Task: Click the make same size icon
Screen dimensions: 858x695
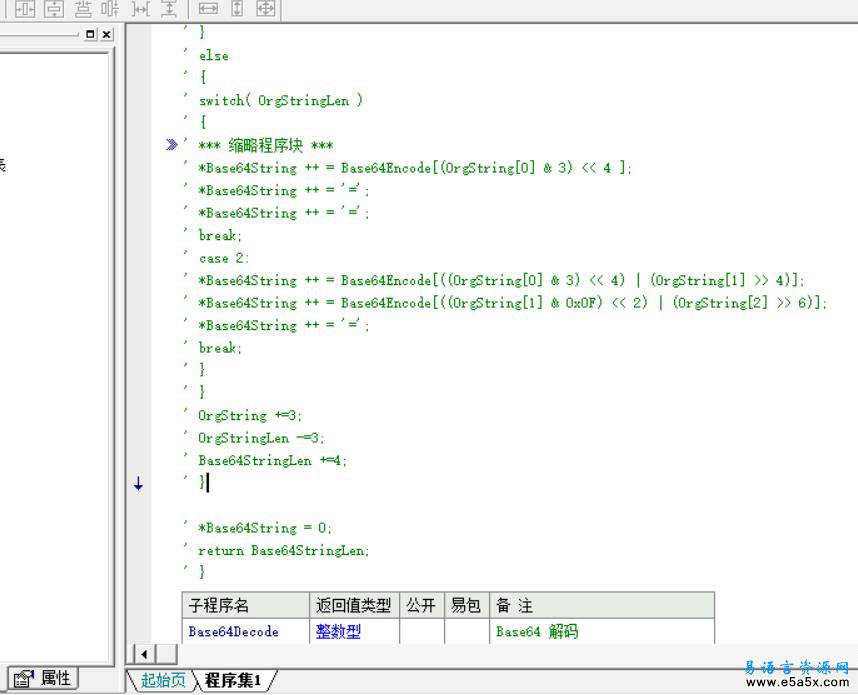Action: click(x=265, y=9)
